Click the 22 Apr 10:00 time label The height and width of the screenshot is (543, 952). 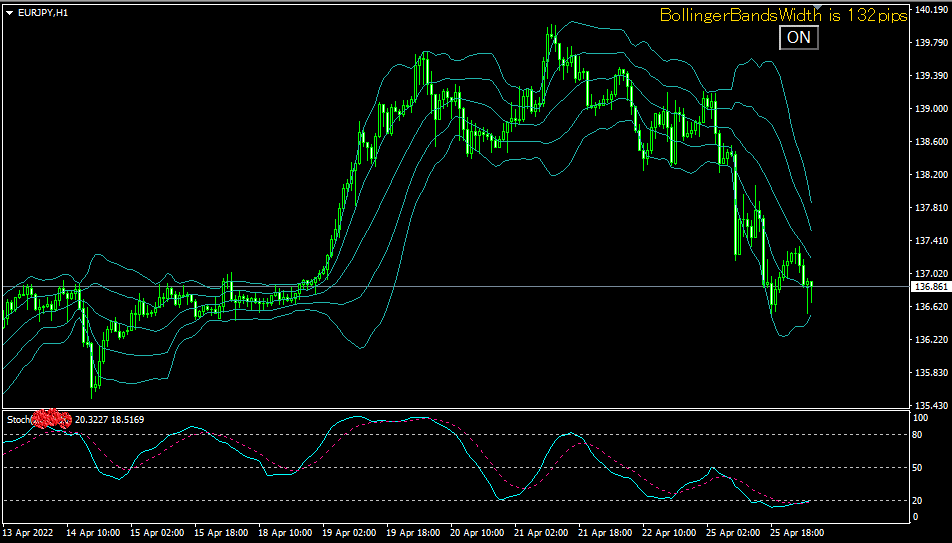[x=670, y=533]
